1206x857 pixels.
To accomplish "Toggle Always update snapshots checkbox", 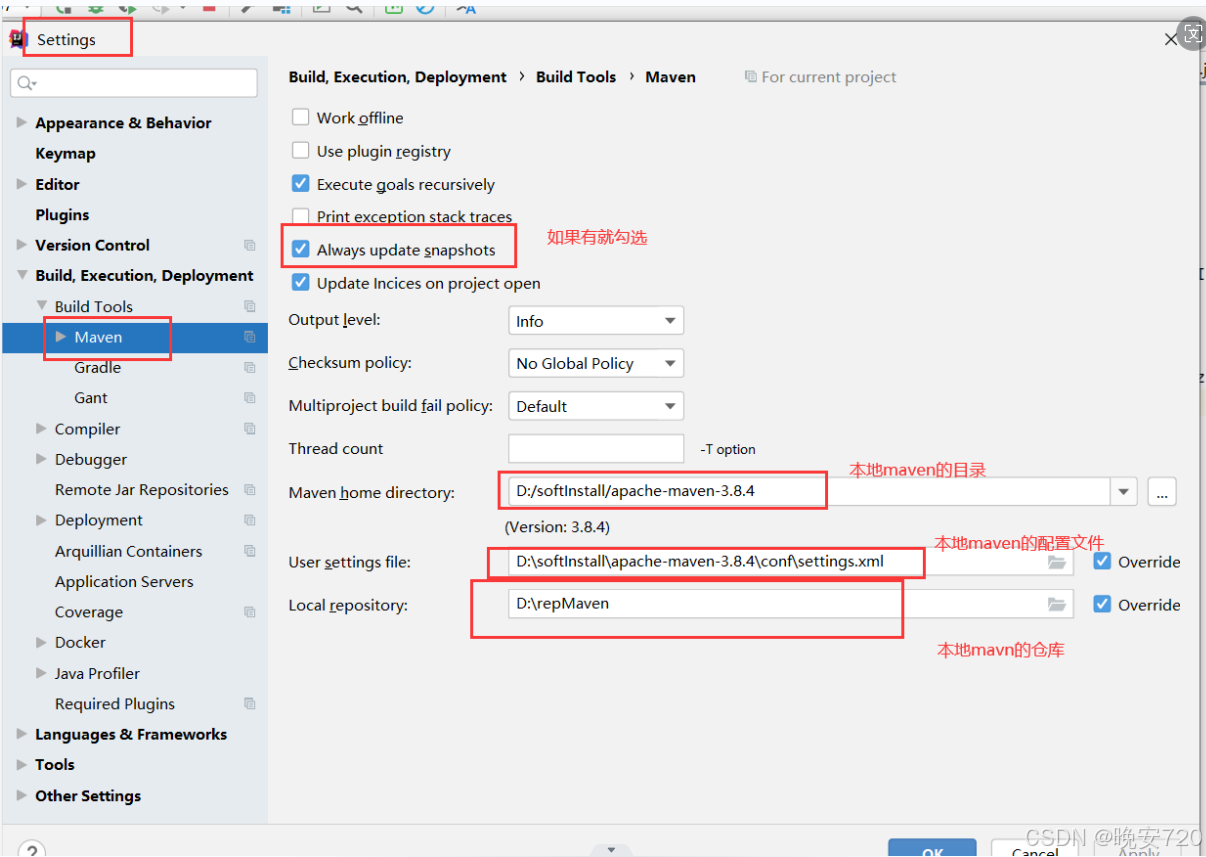I will tap(300, 250).
